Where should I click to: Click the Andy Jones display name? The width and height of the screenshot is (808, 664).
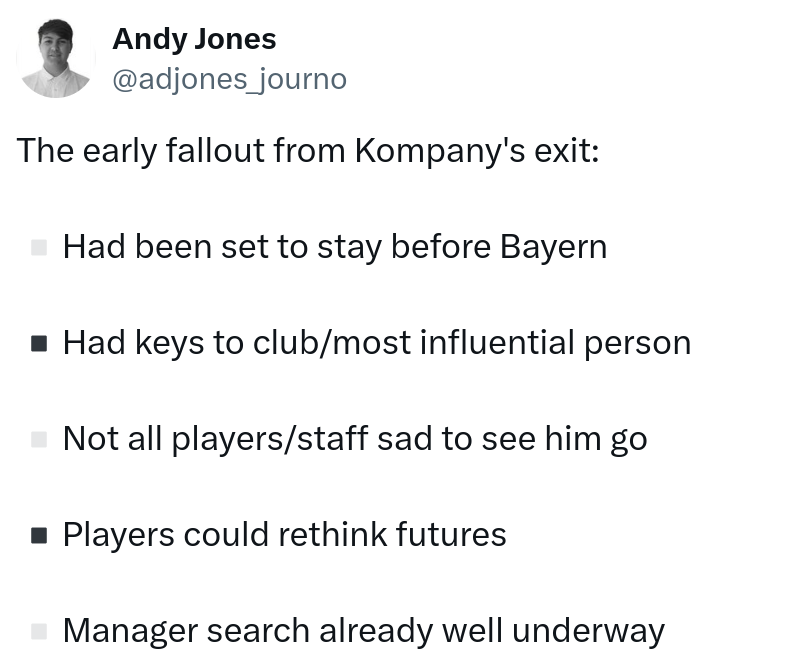click(x=194, y=40)
